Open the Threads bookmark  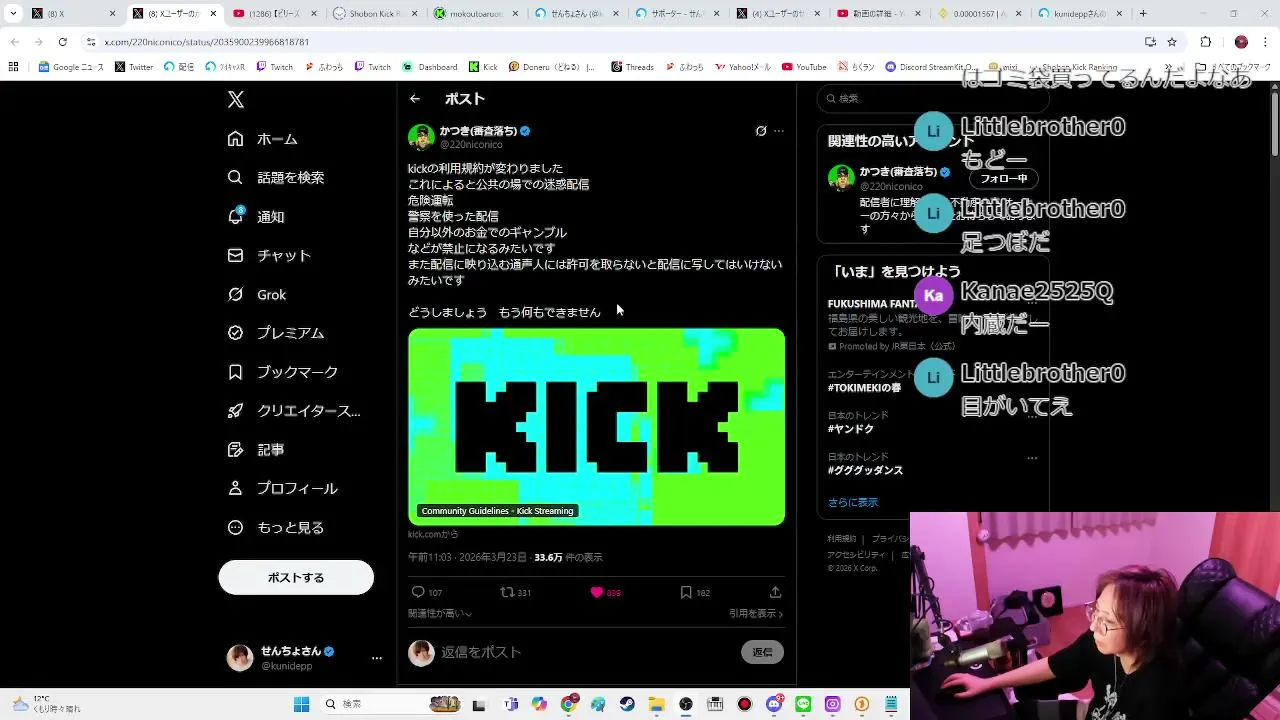(632, 67)
